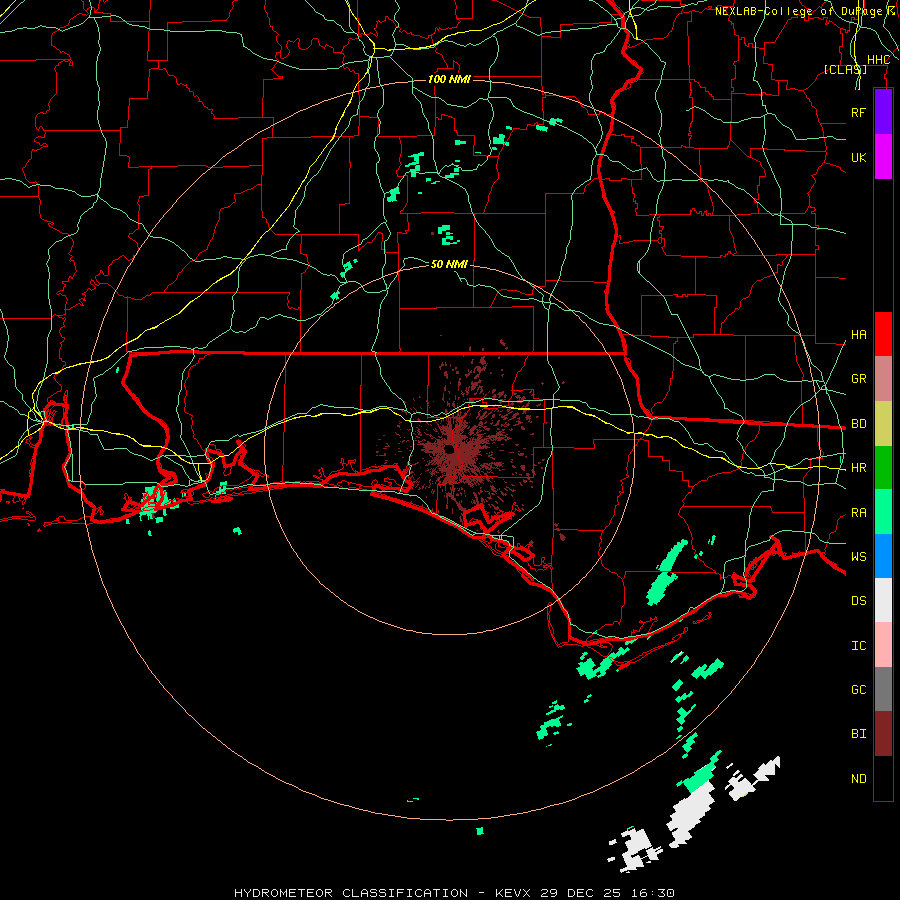This screenshot has width=900, height=900.
Task: Select the yellow BD legend swatch
Action: (883, 423)
